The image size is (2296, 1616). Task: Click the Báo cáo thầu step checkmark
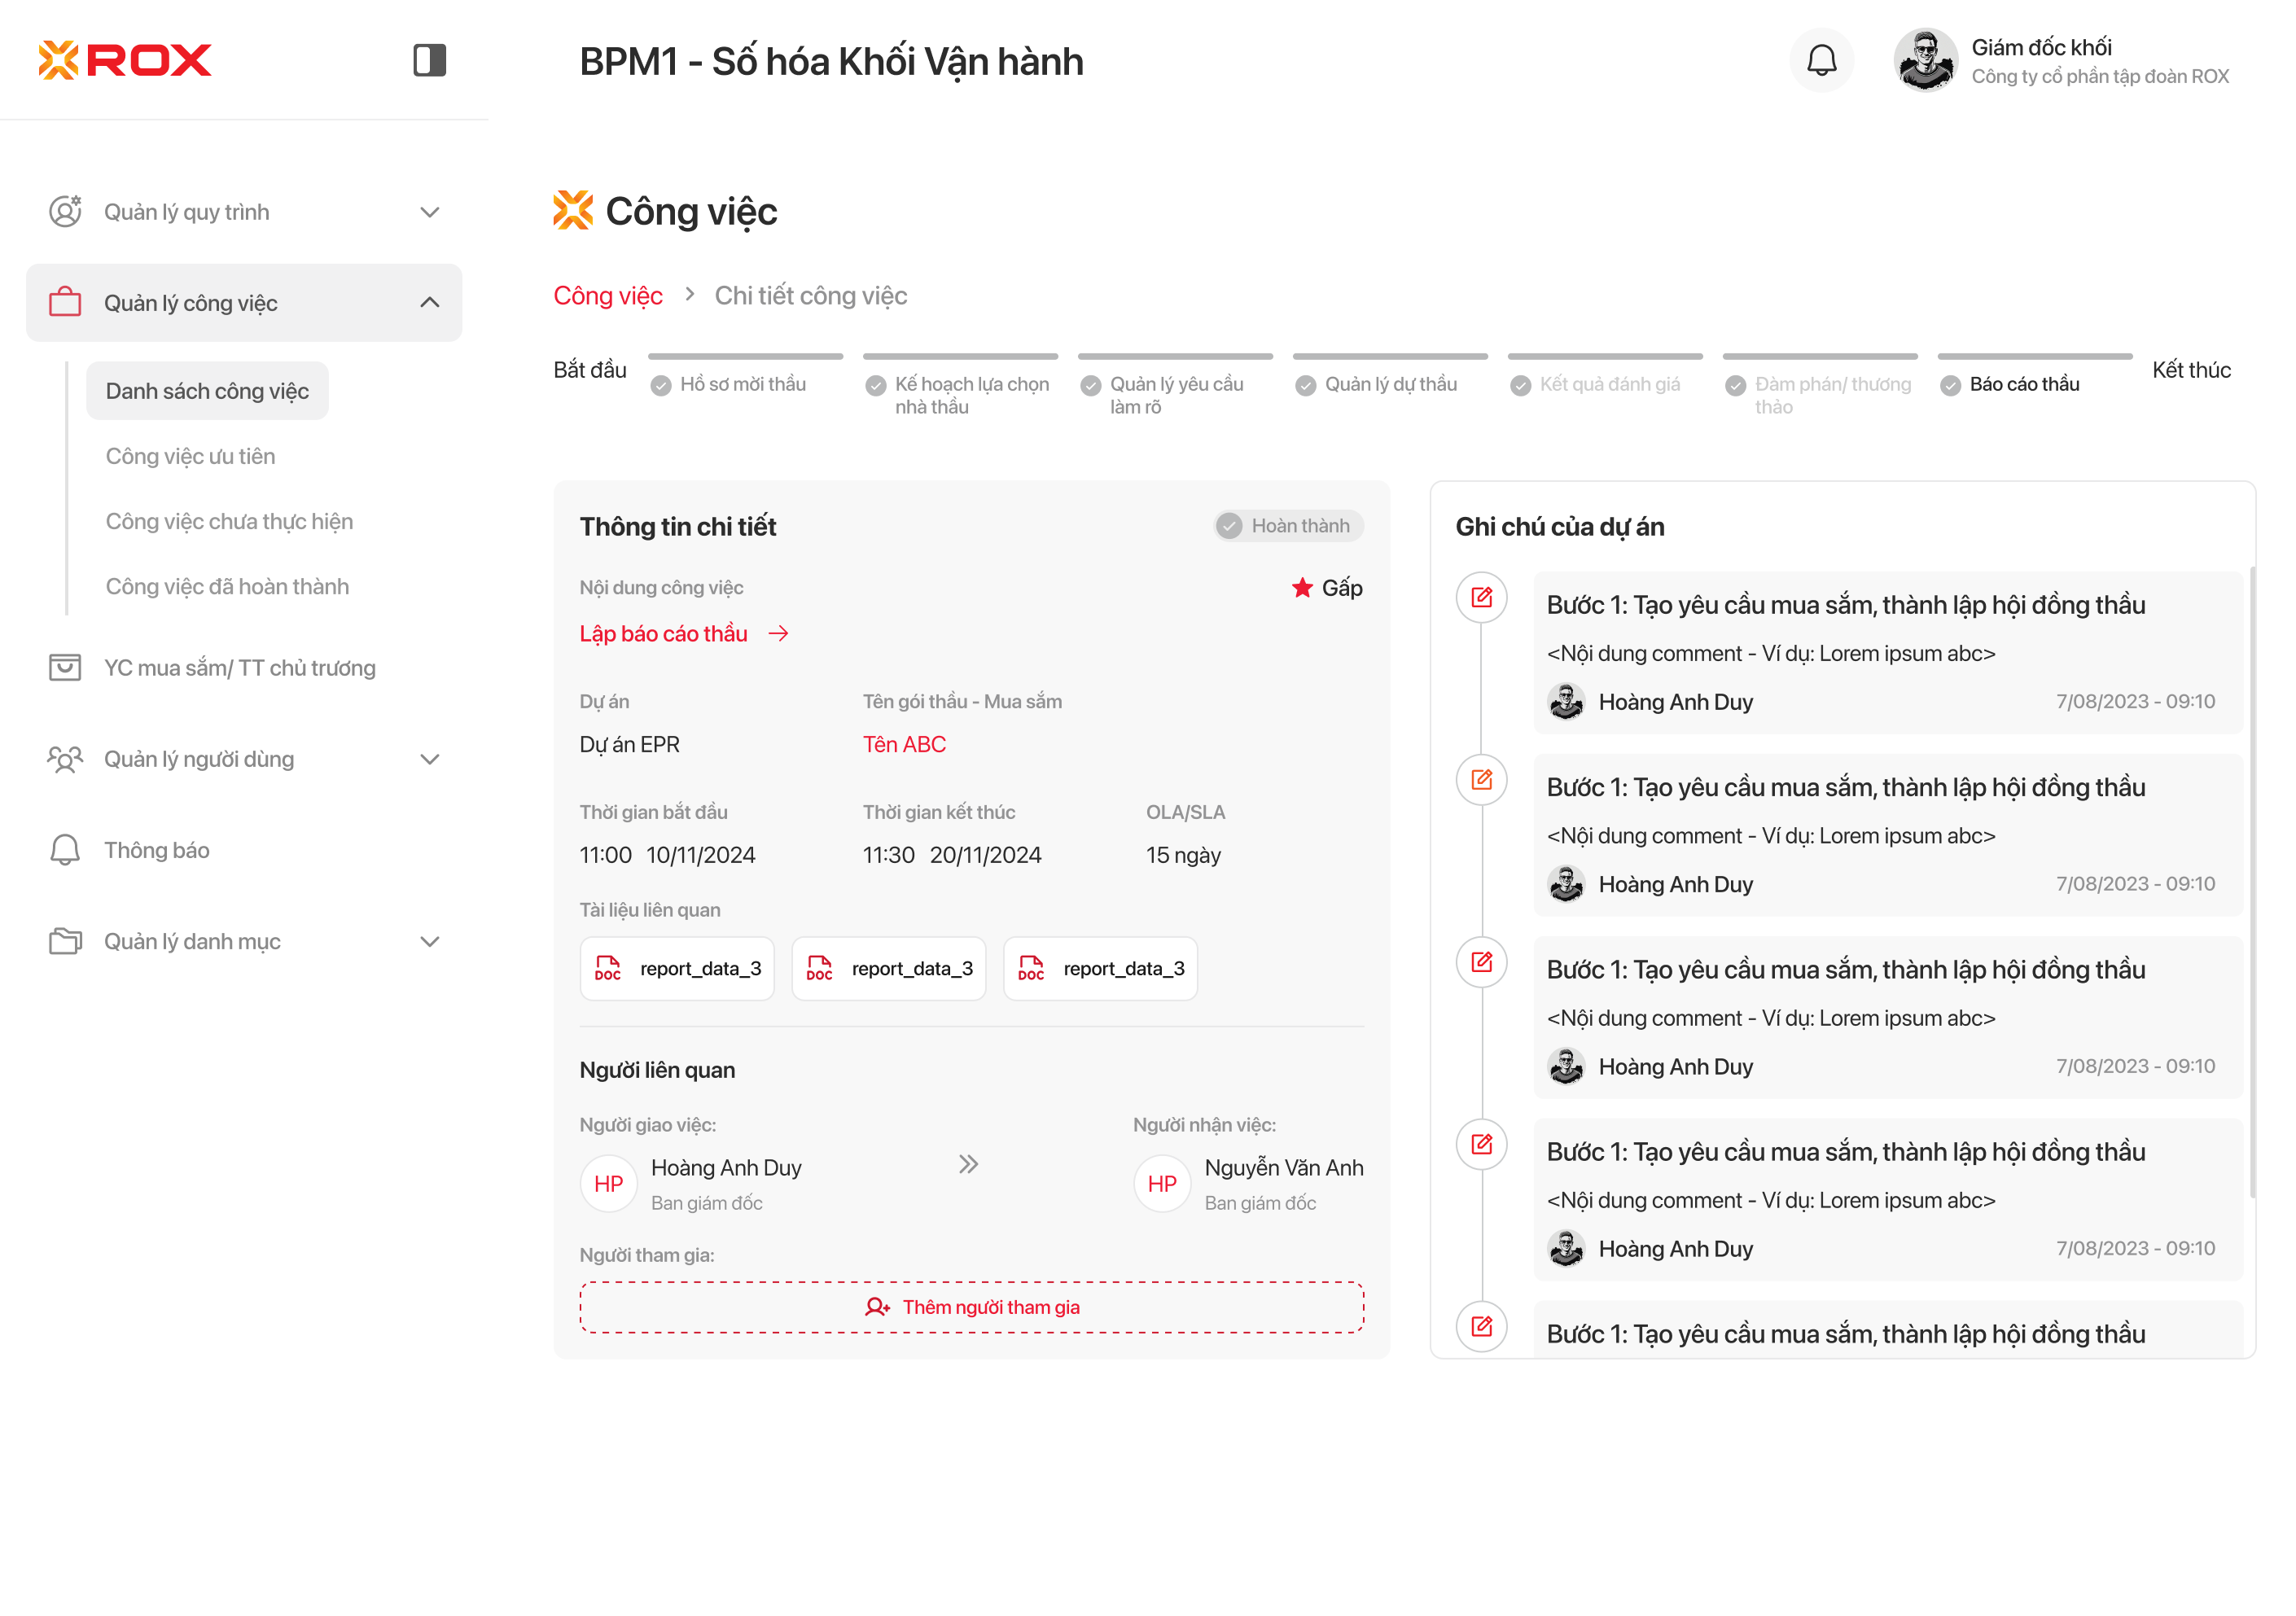1949,386
